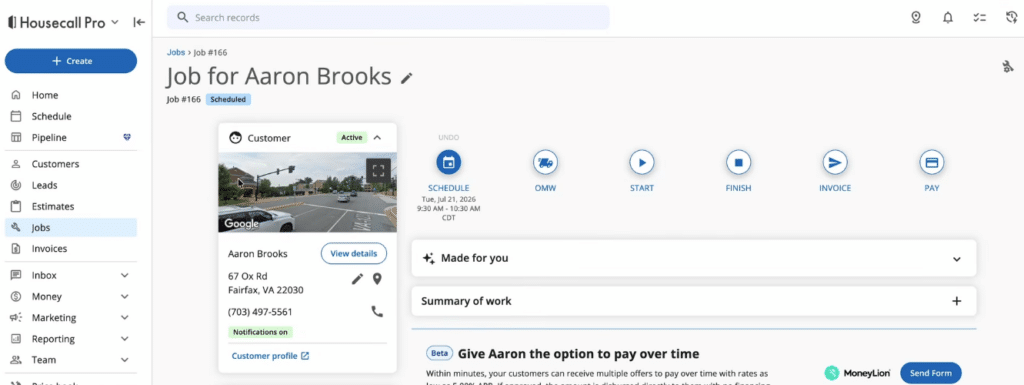Open the map location icon in top bar
This screenshot has width=1024, height=385.
916,18
